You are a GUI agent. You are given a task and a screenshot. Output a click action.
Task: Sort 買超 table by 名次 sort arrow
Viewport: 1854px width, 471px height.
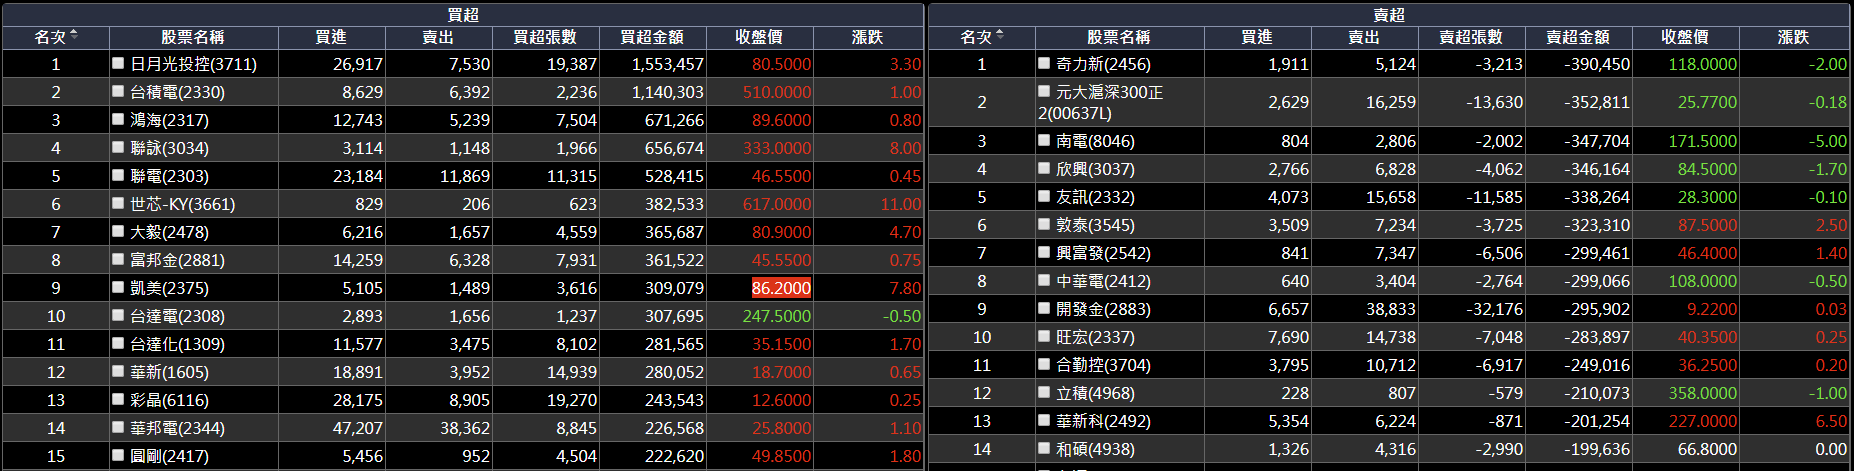(x=74, y=36)
